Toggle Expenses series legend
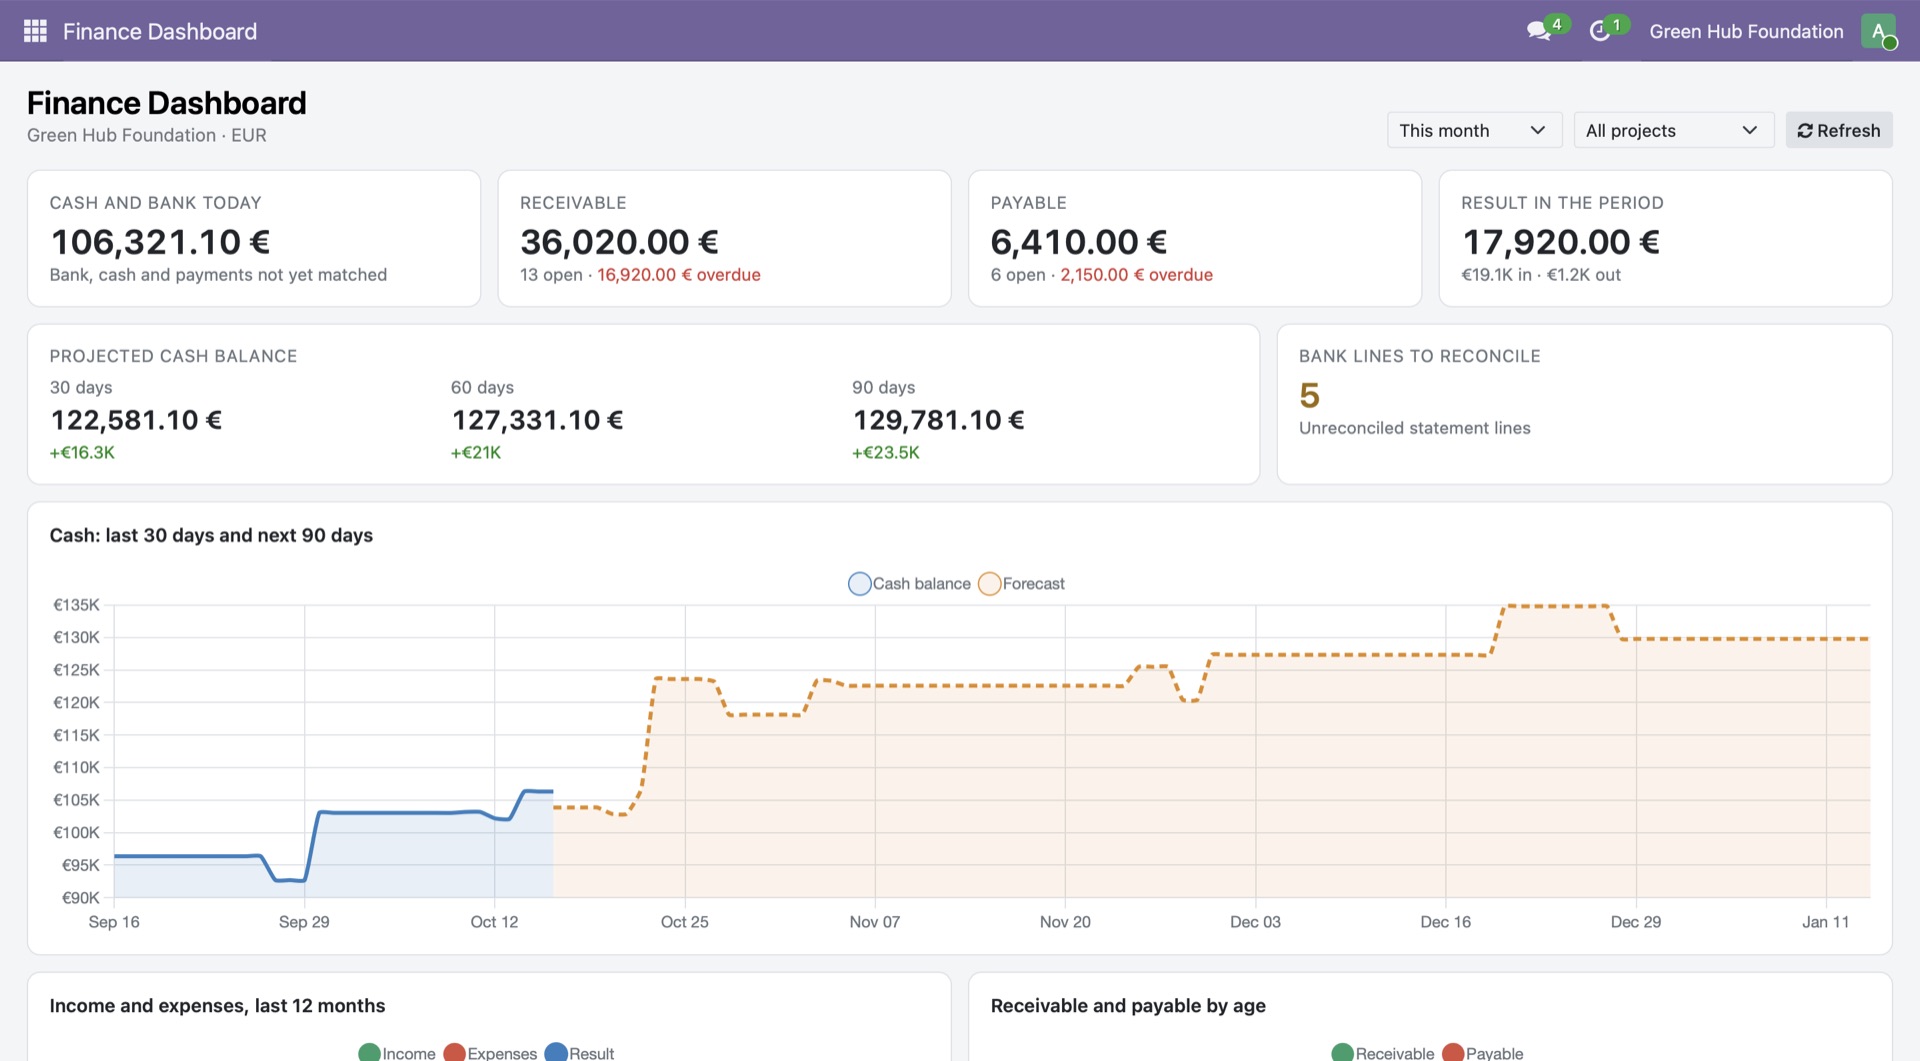 coord(490,1053)
